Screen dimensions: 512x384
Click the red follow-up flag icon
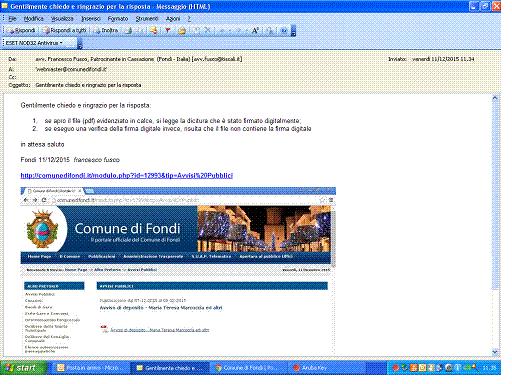tap(168, 30)
